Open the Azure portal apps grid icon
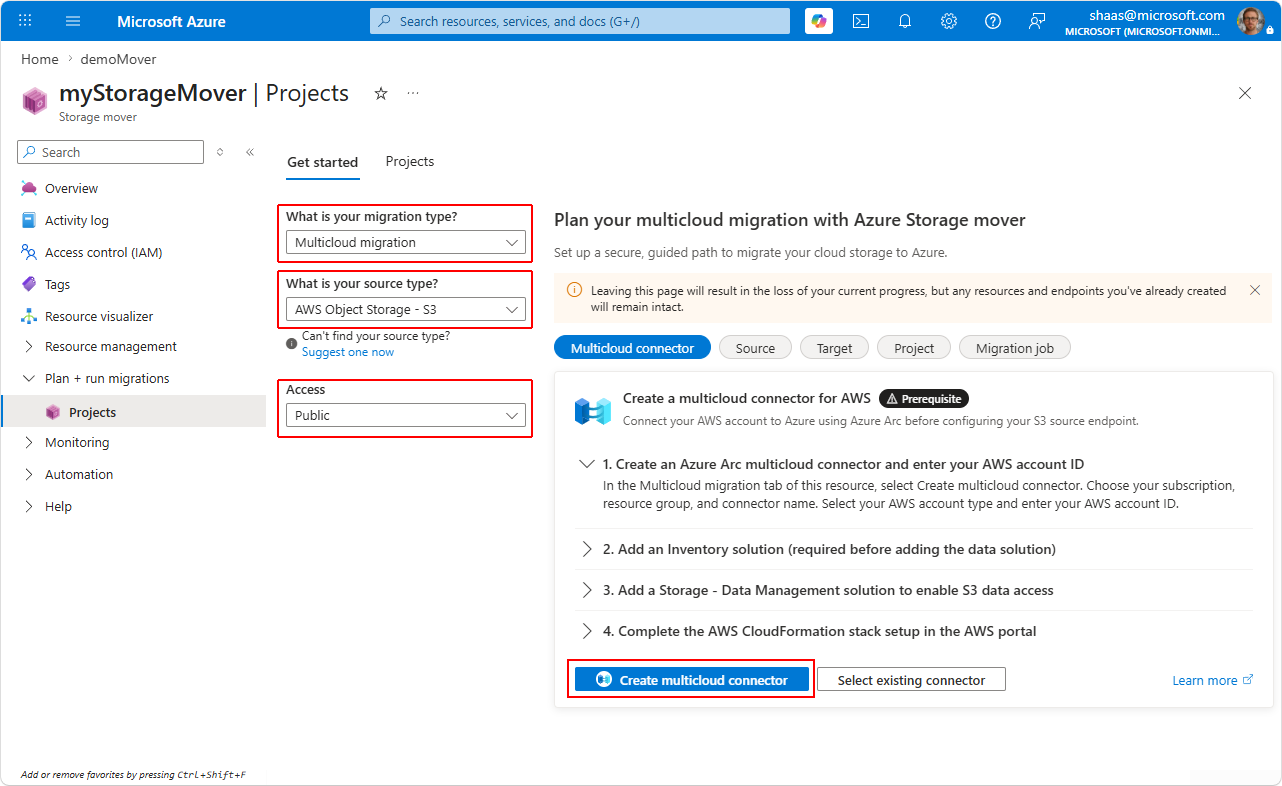This screenshot has width=1282, height=786. 26,21
